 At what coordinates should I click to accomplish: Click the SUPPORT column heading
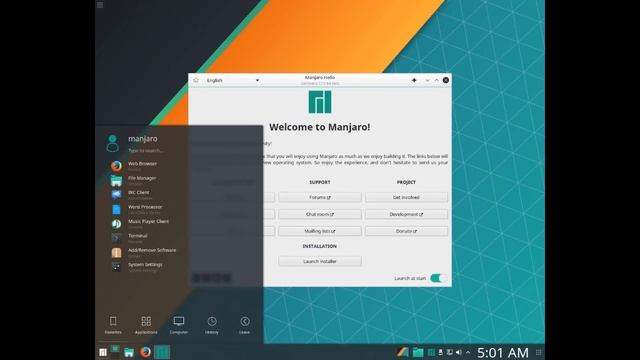(320, 182)
